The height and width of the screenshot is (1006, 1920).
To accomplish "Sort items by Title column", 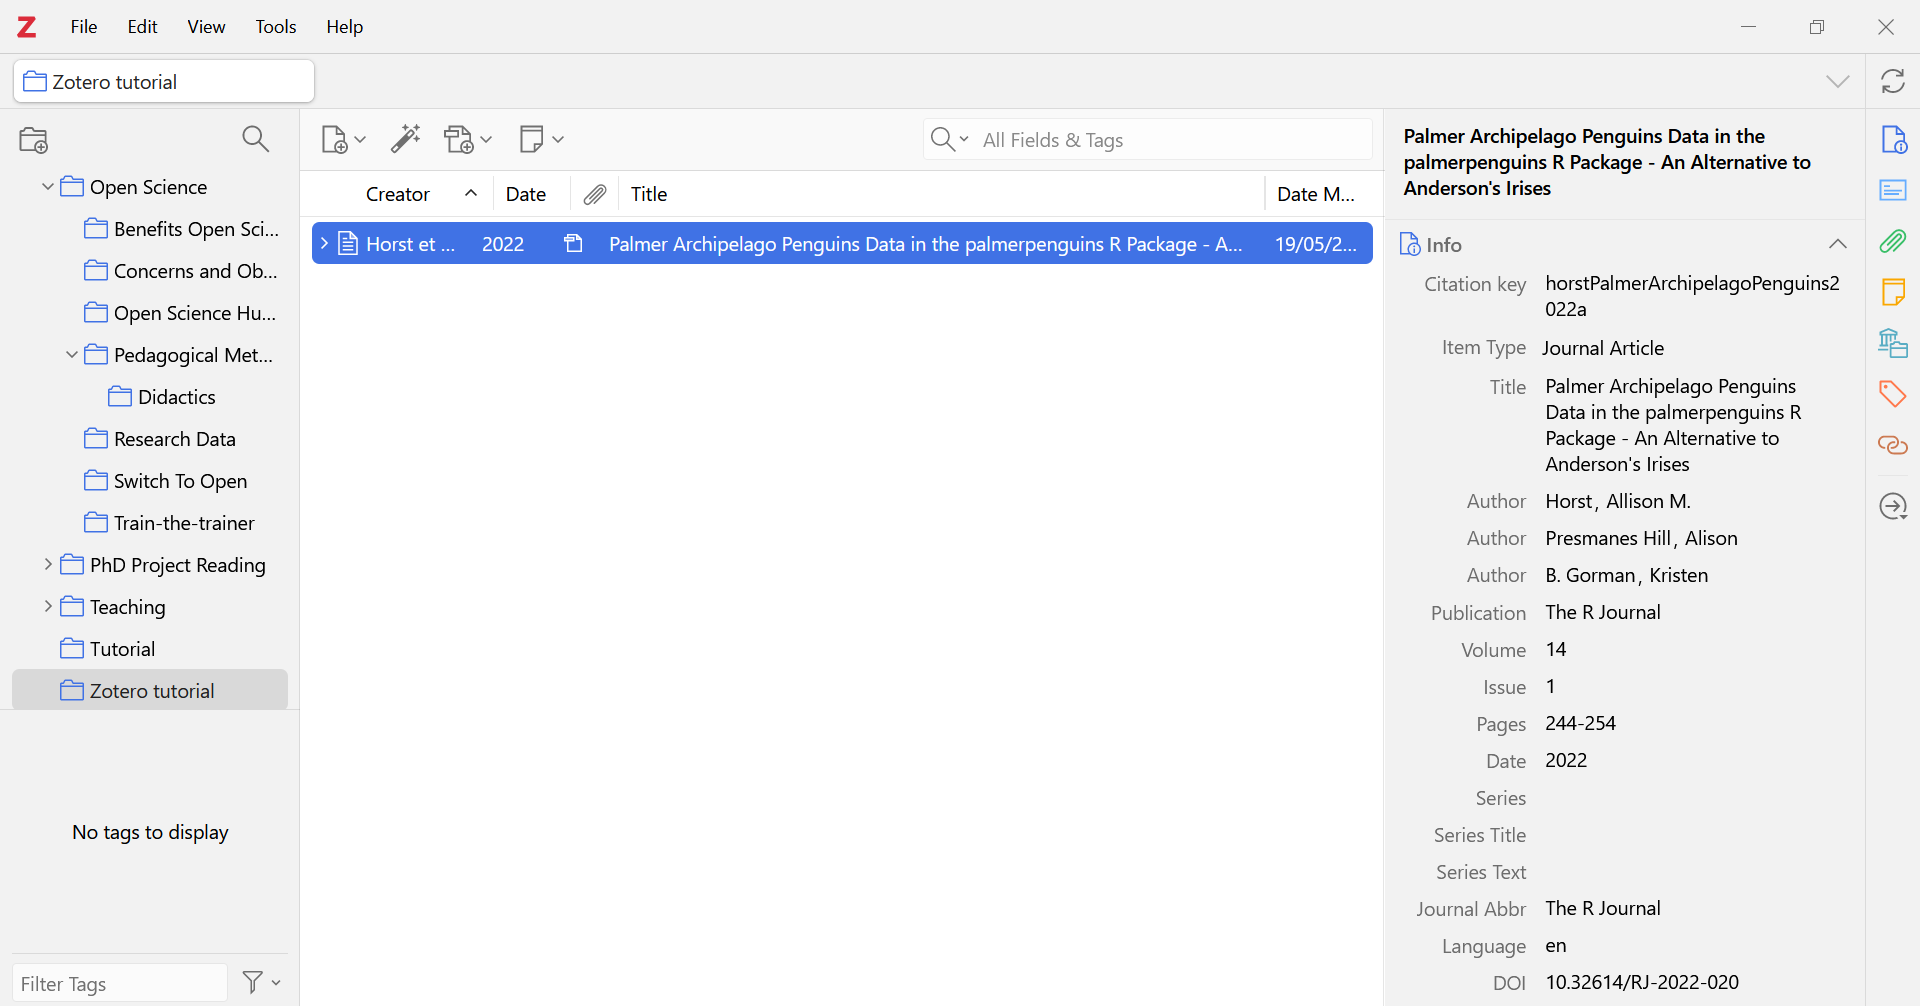I will coord(649,194).
